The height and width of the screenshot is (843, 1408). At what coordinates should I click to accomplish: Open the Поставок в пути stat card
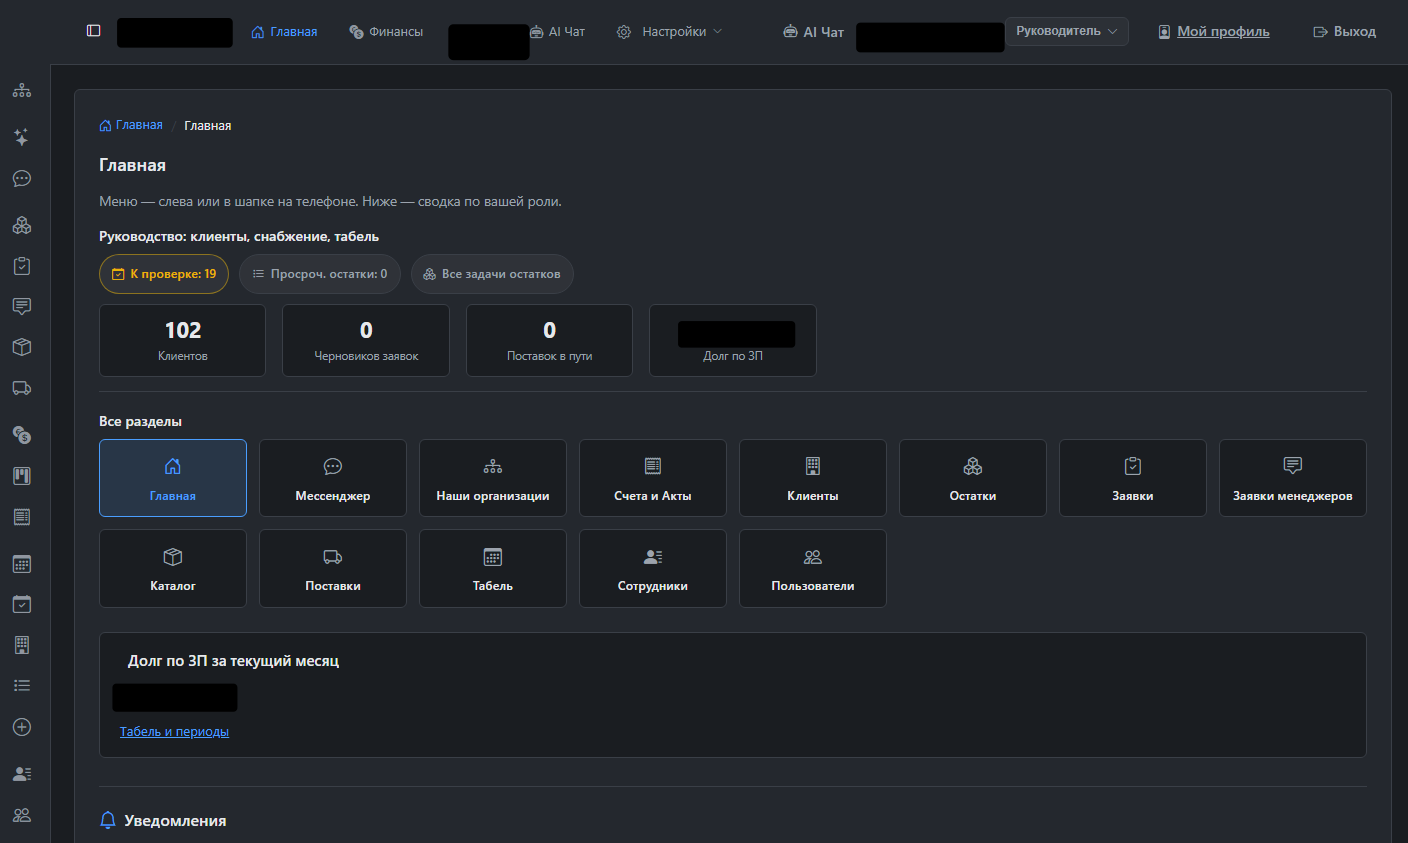point(549,341)
